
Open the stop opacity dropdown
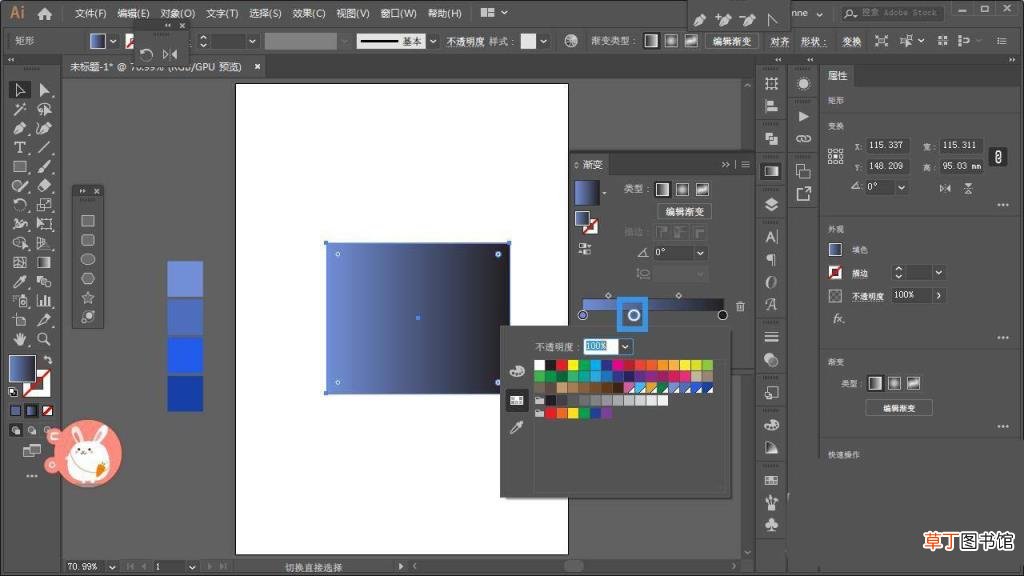(x=625, y=346)
